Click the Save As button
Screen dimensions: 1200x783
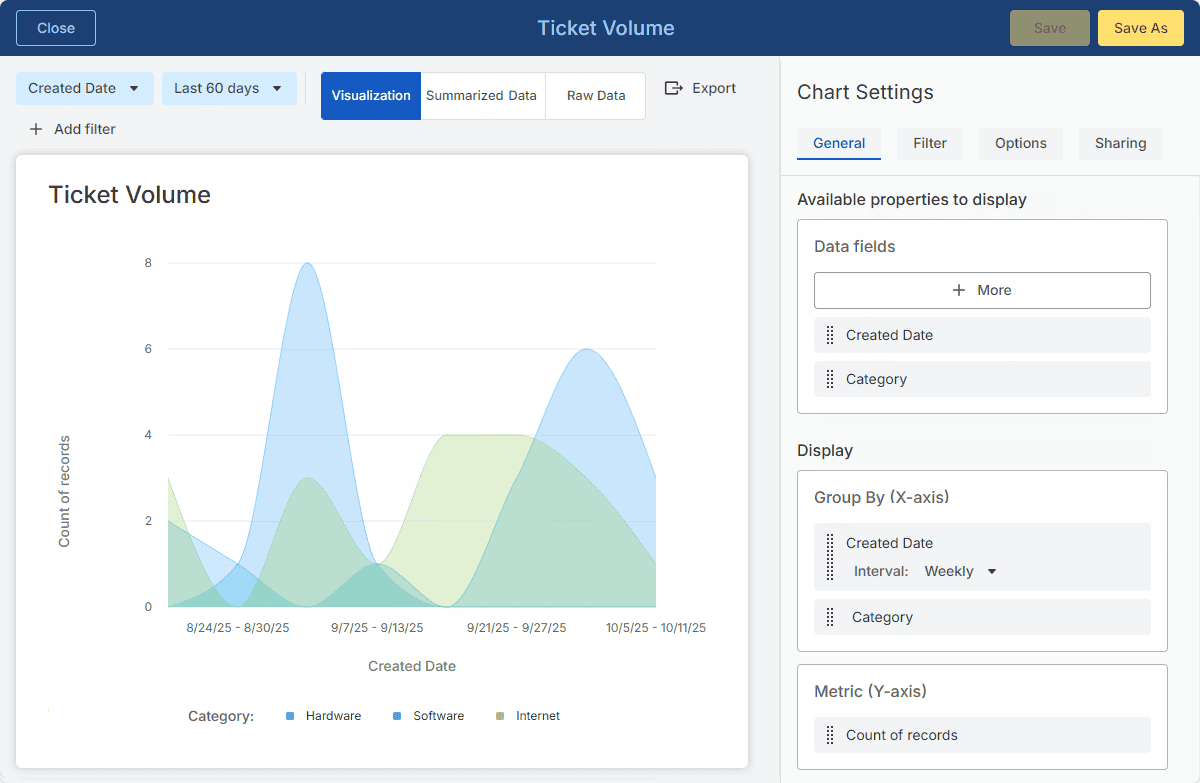pos(1140,28)
